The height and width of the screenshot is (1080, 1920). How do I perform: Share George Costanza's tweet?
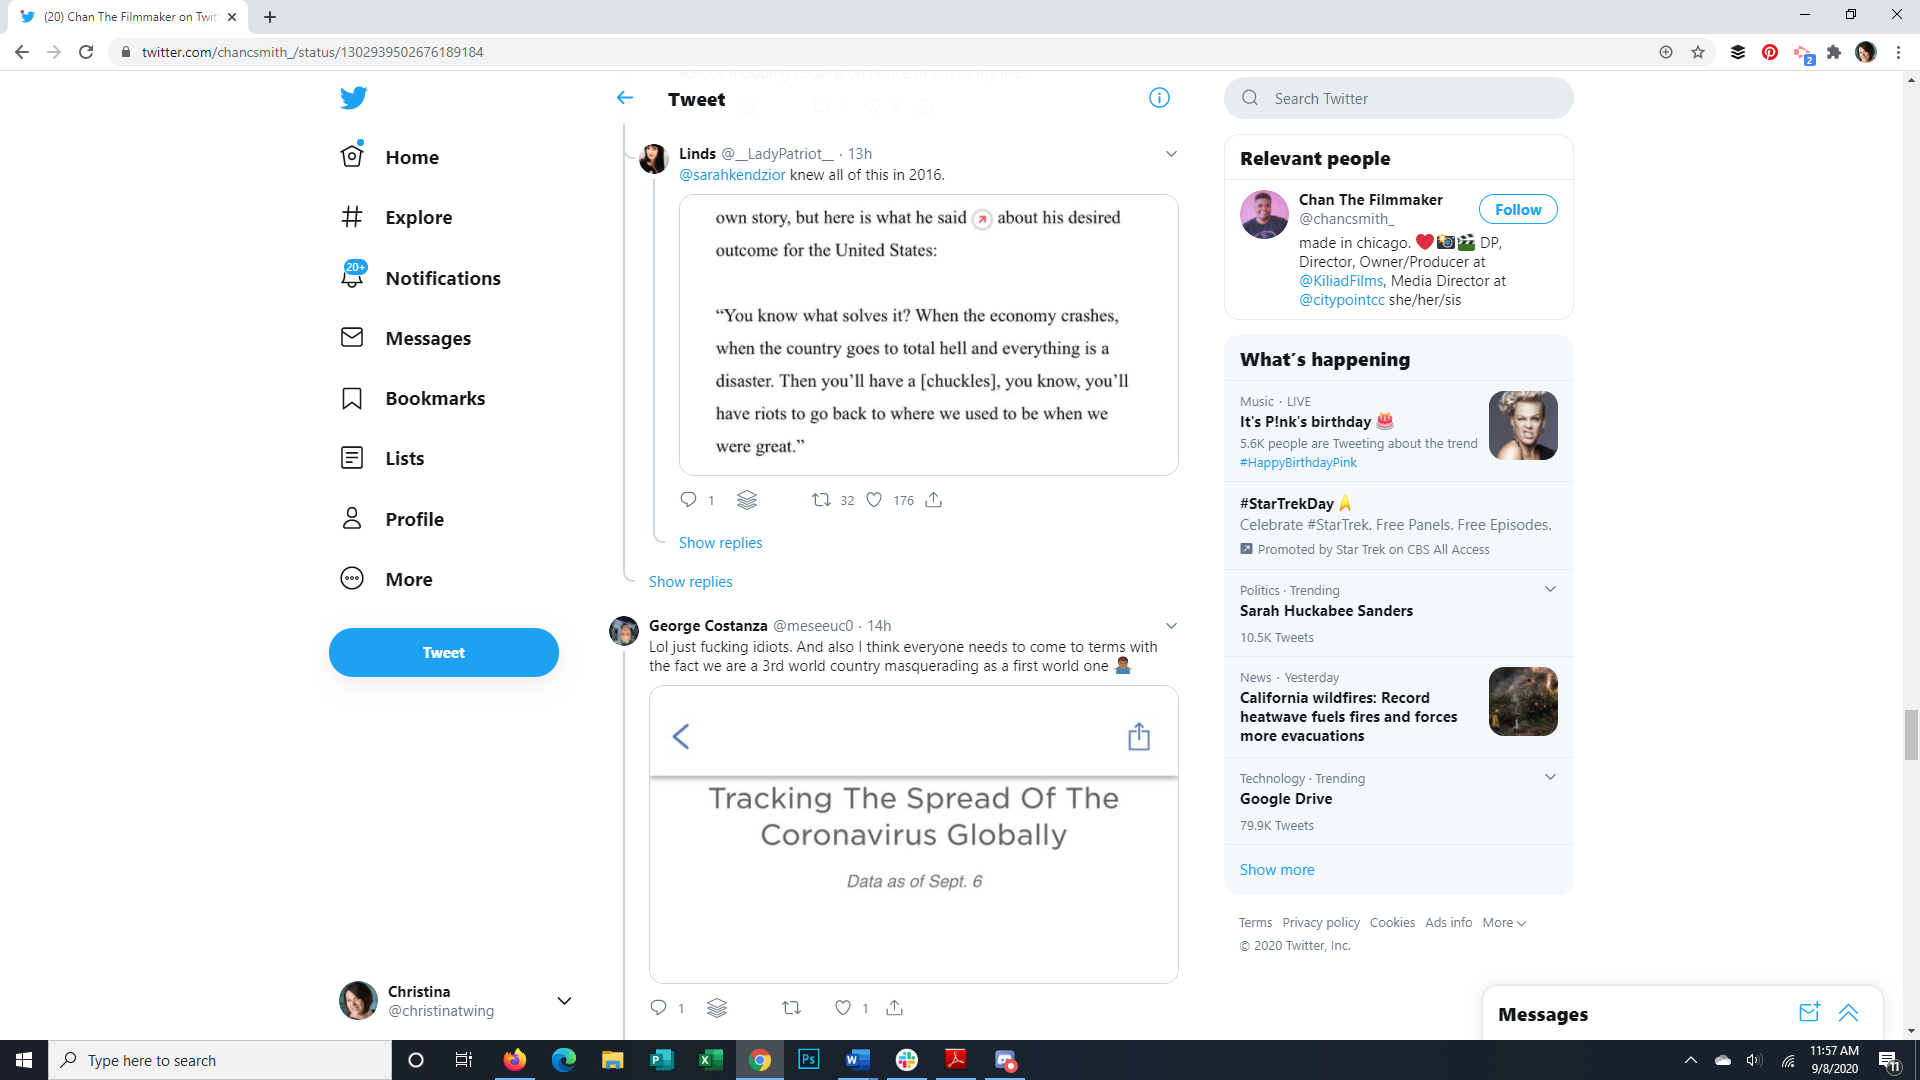pyautogui.click(x=895, y=1008)
